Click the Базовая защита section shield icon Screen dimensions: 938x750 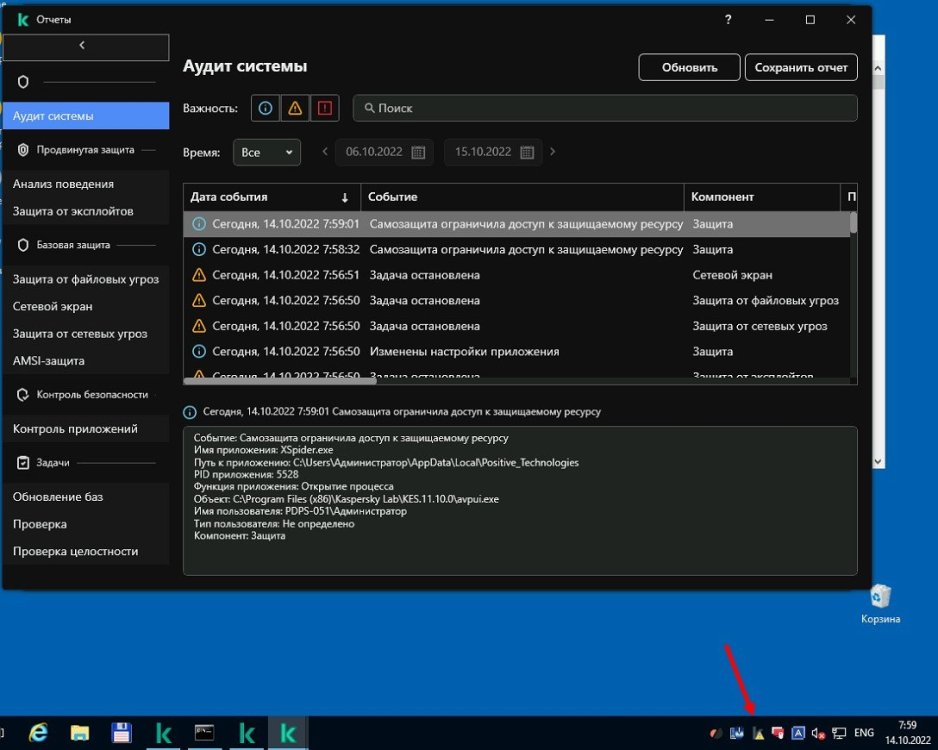(23, 245)
